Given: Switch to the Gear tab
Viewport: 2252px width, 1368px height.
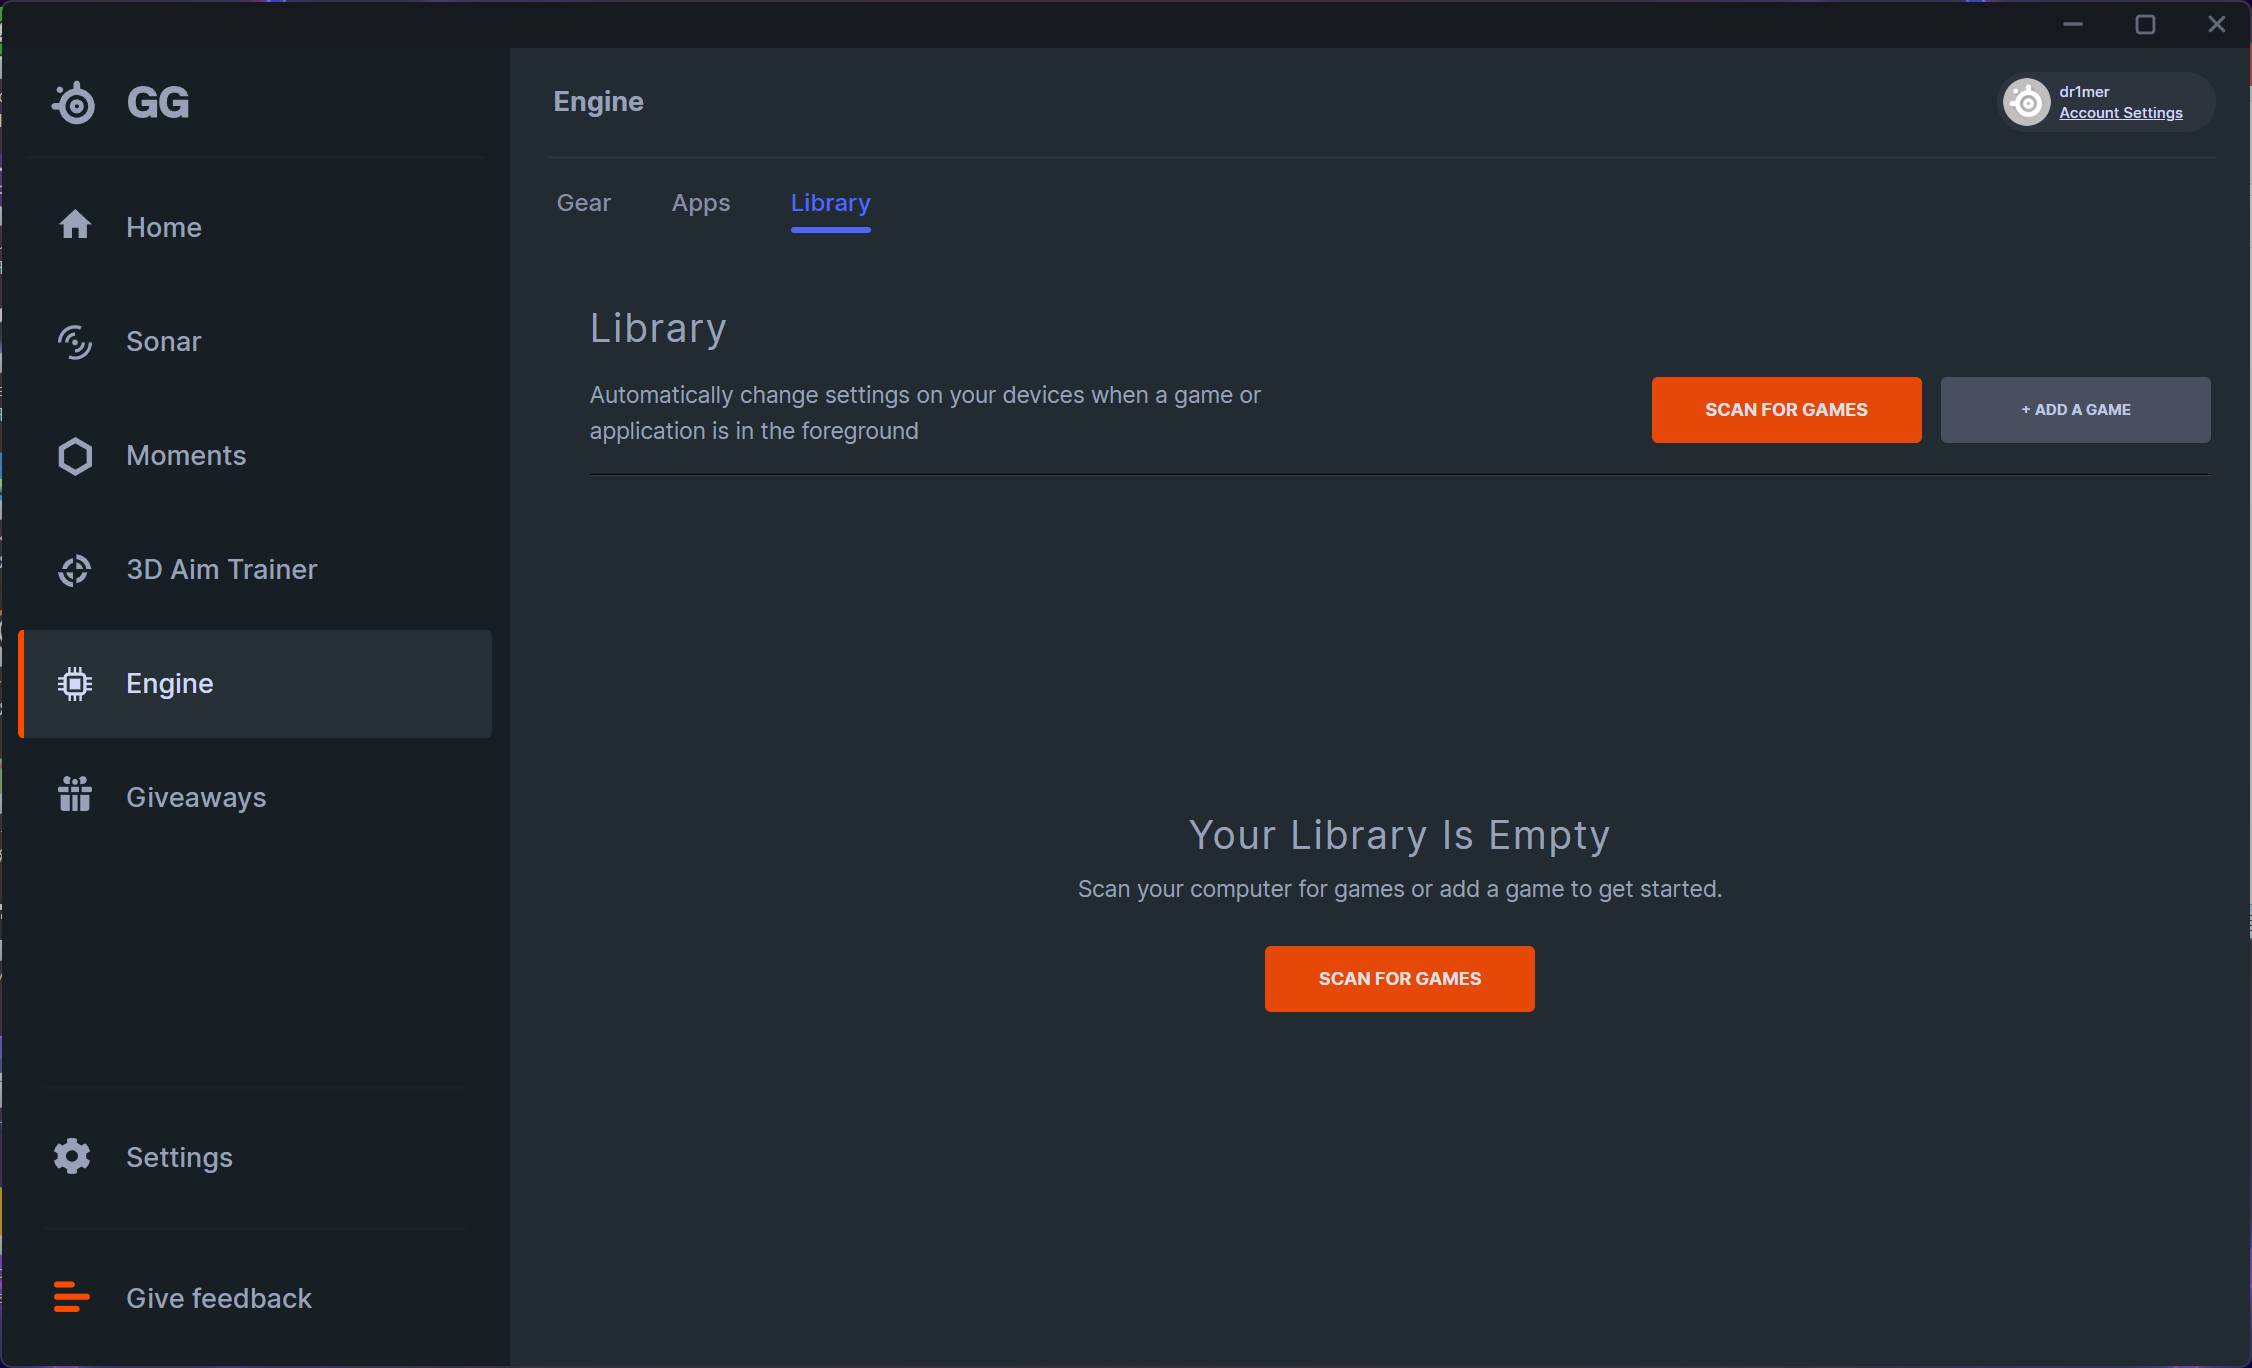Looking at the screenshot, I should coord(583,203).
